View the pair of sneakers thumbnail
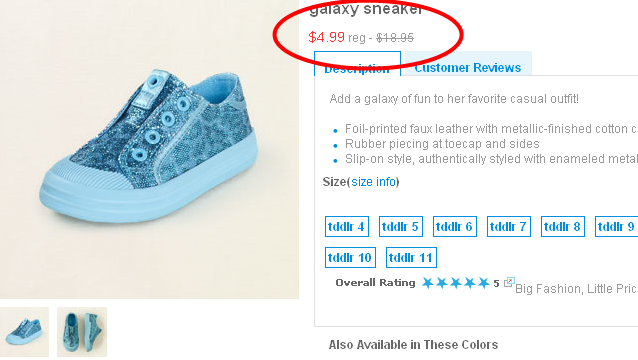 point(82,332)
